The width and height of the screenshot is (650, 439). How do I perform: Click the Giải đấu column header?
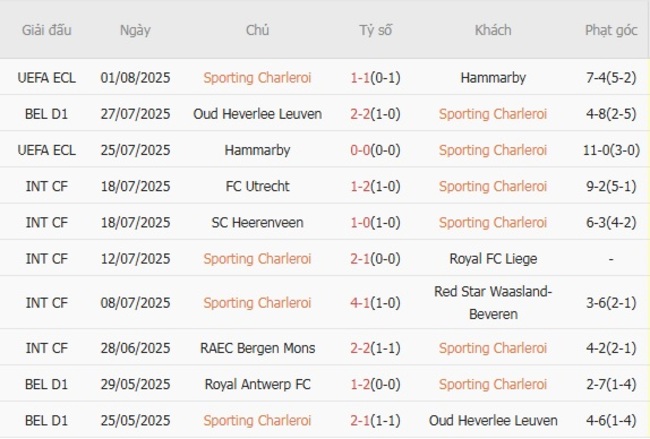[47, 30]
